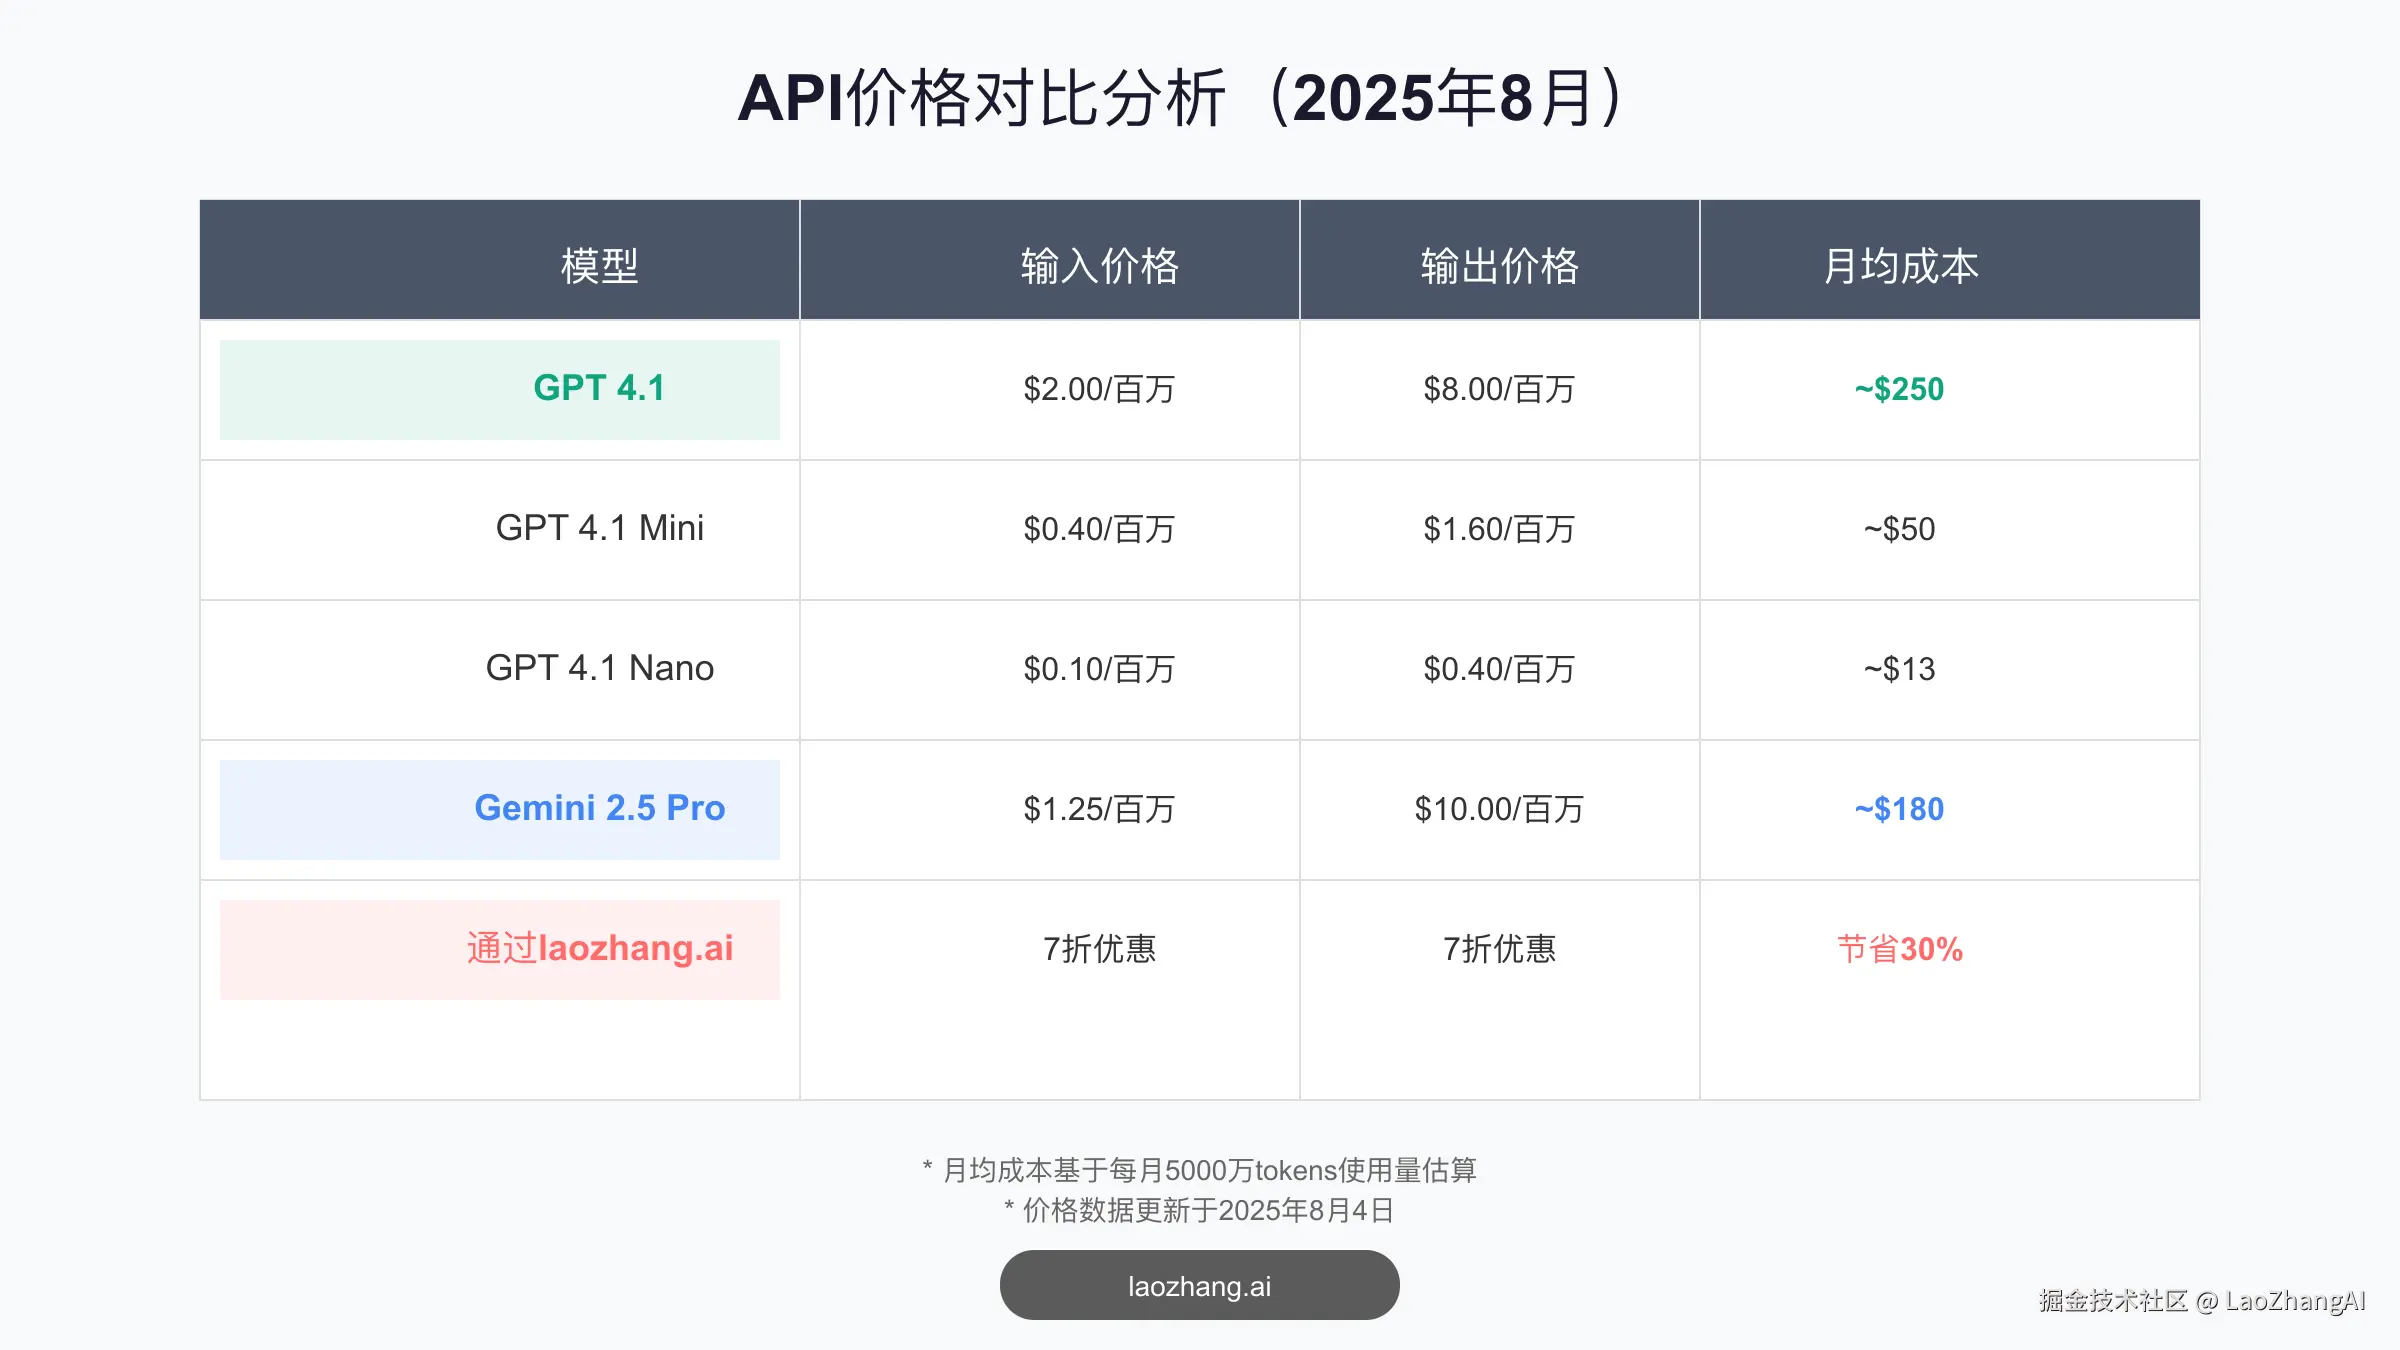Click the 输入价格 column header
This screenshot has width=2400, height=1350.
(1098, 267)
